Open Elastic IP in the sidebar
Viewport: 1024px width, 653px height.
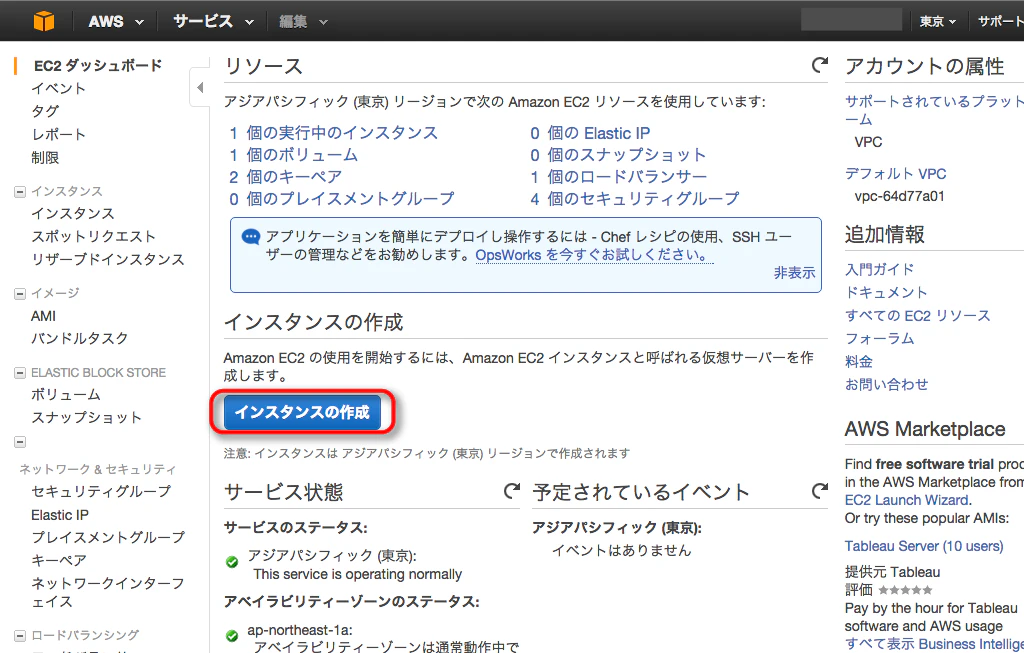(60, 515)
